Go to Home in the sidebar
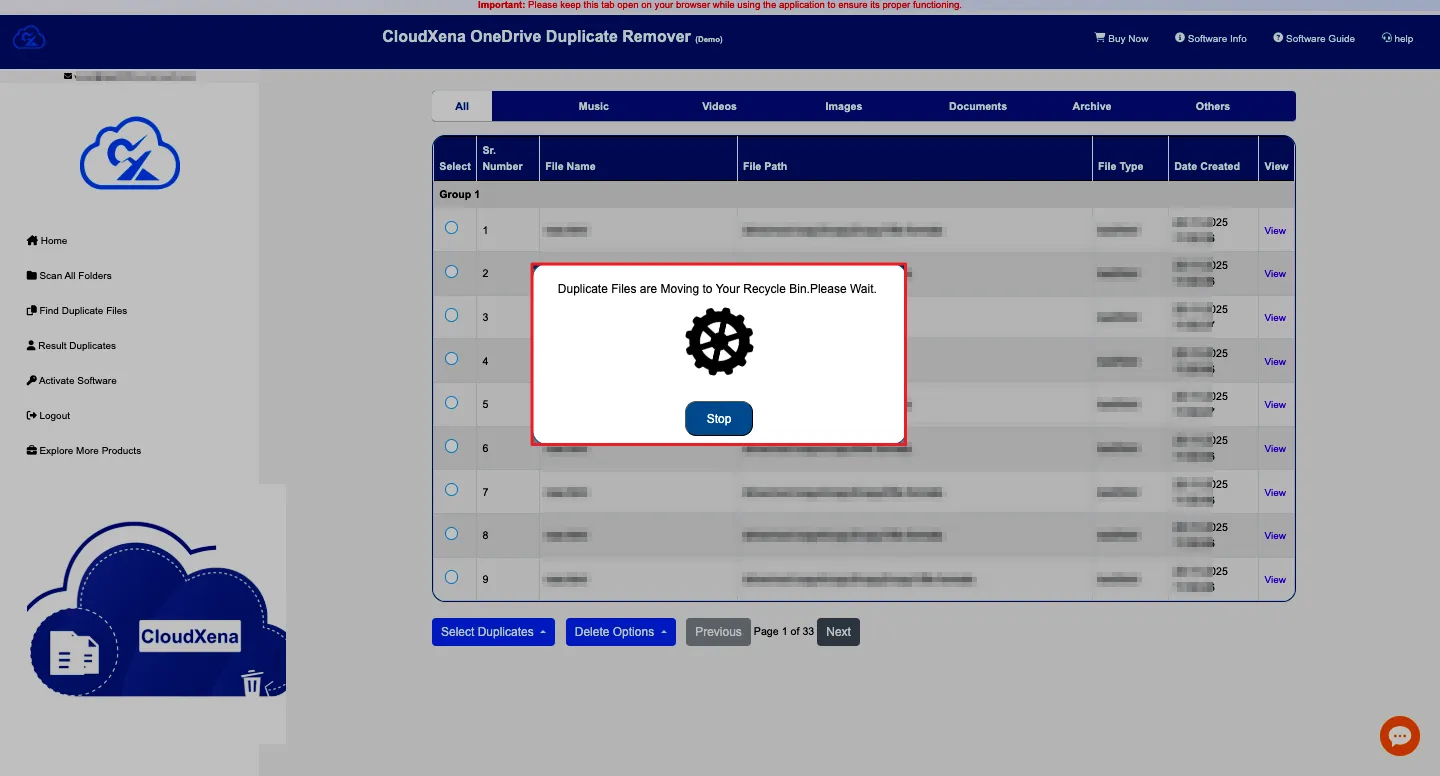 [x=47, y=241]
